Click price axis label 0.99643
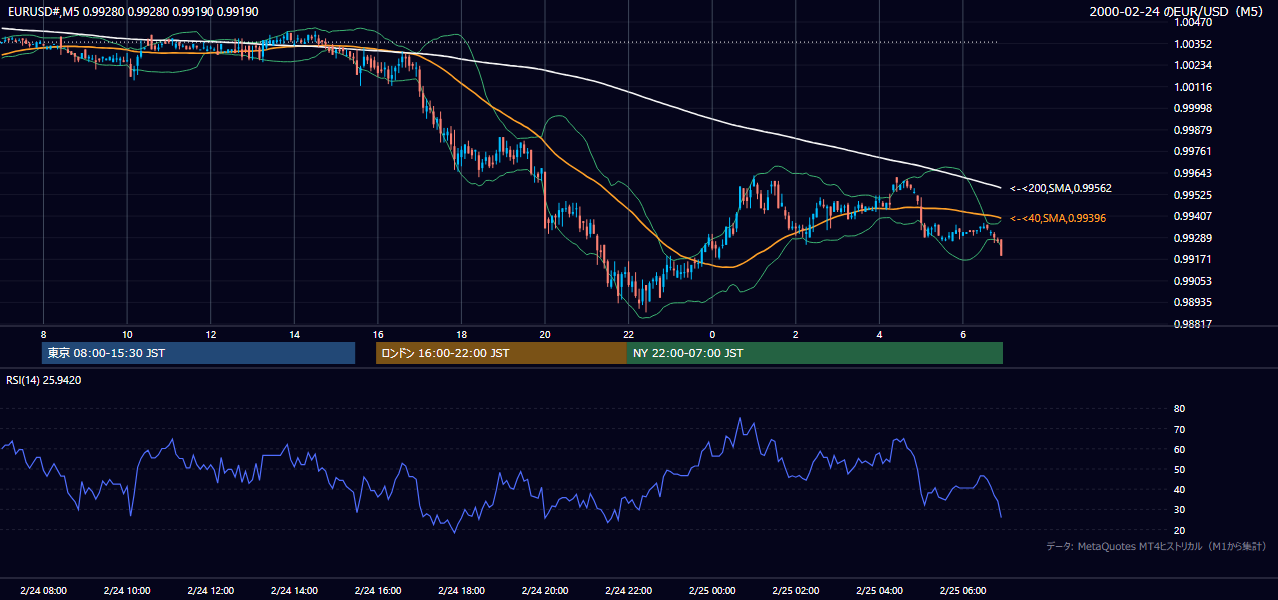The height and width of the screenshot is (600, 1278). point(1194,173)
